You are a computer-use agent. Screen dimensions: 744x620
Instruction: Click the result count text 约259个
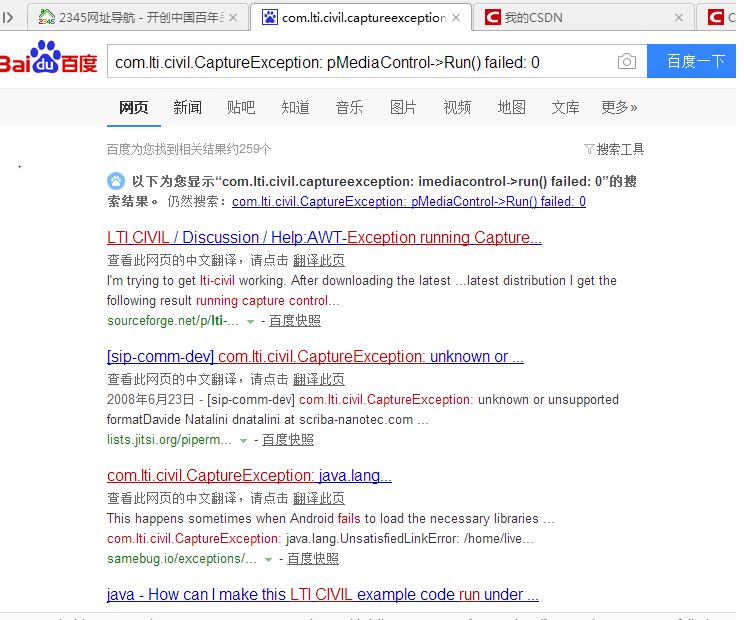pos(250,149)
